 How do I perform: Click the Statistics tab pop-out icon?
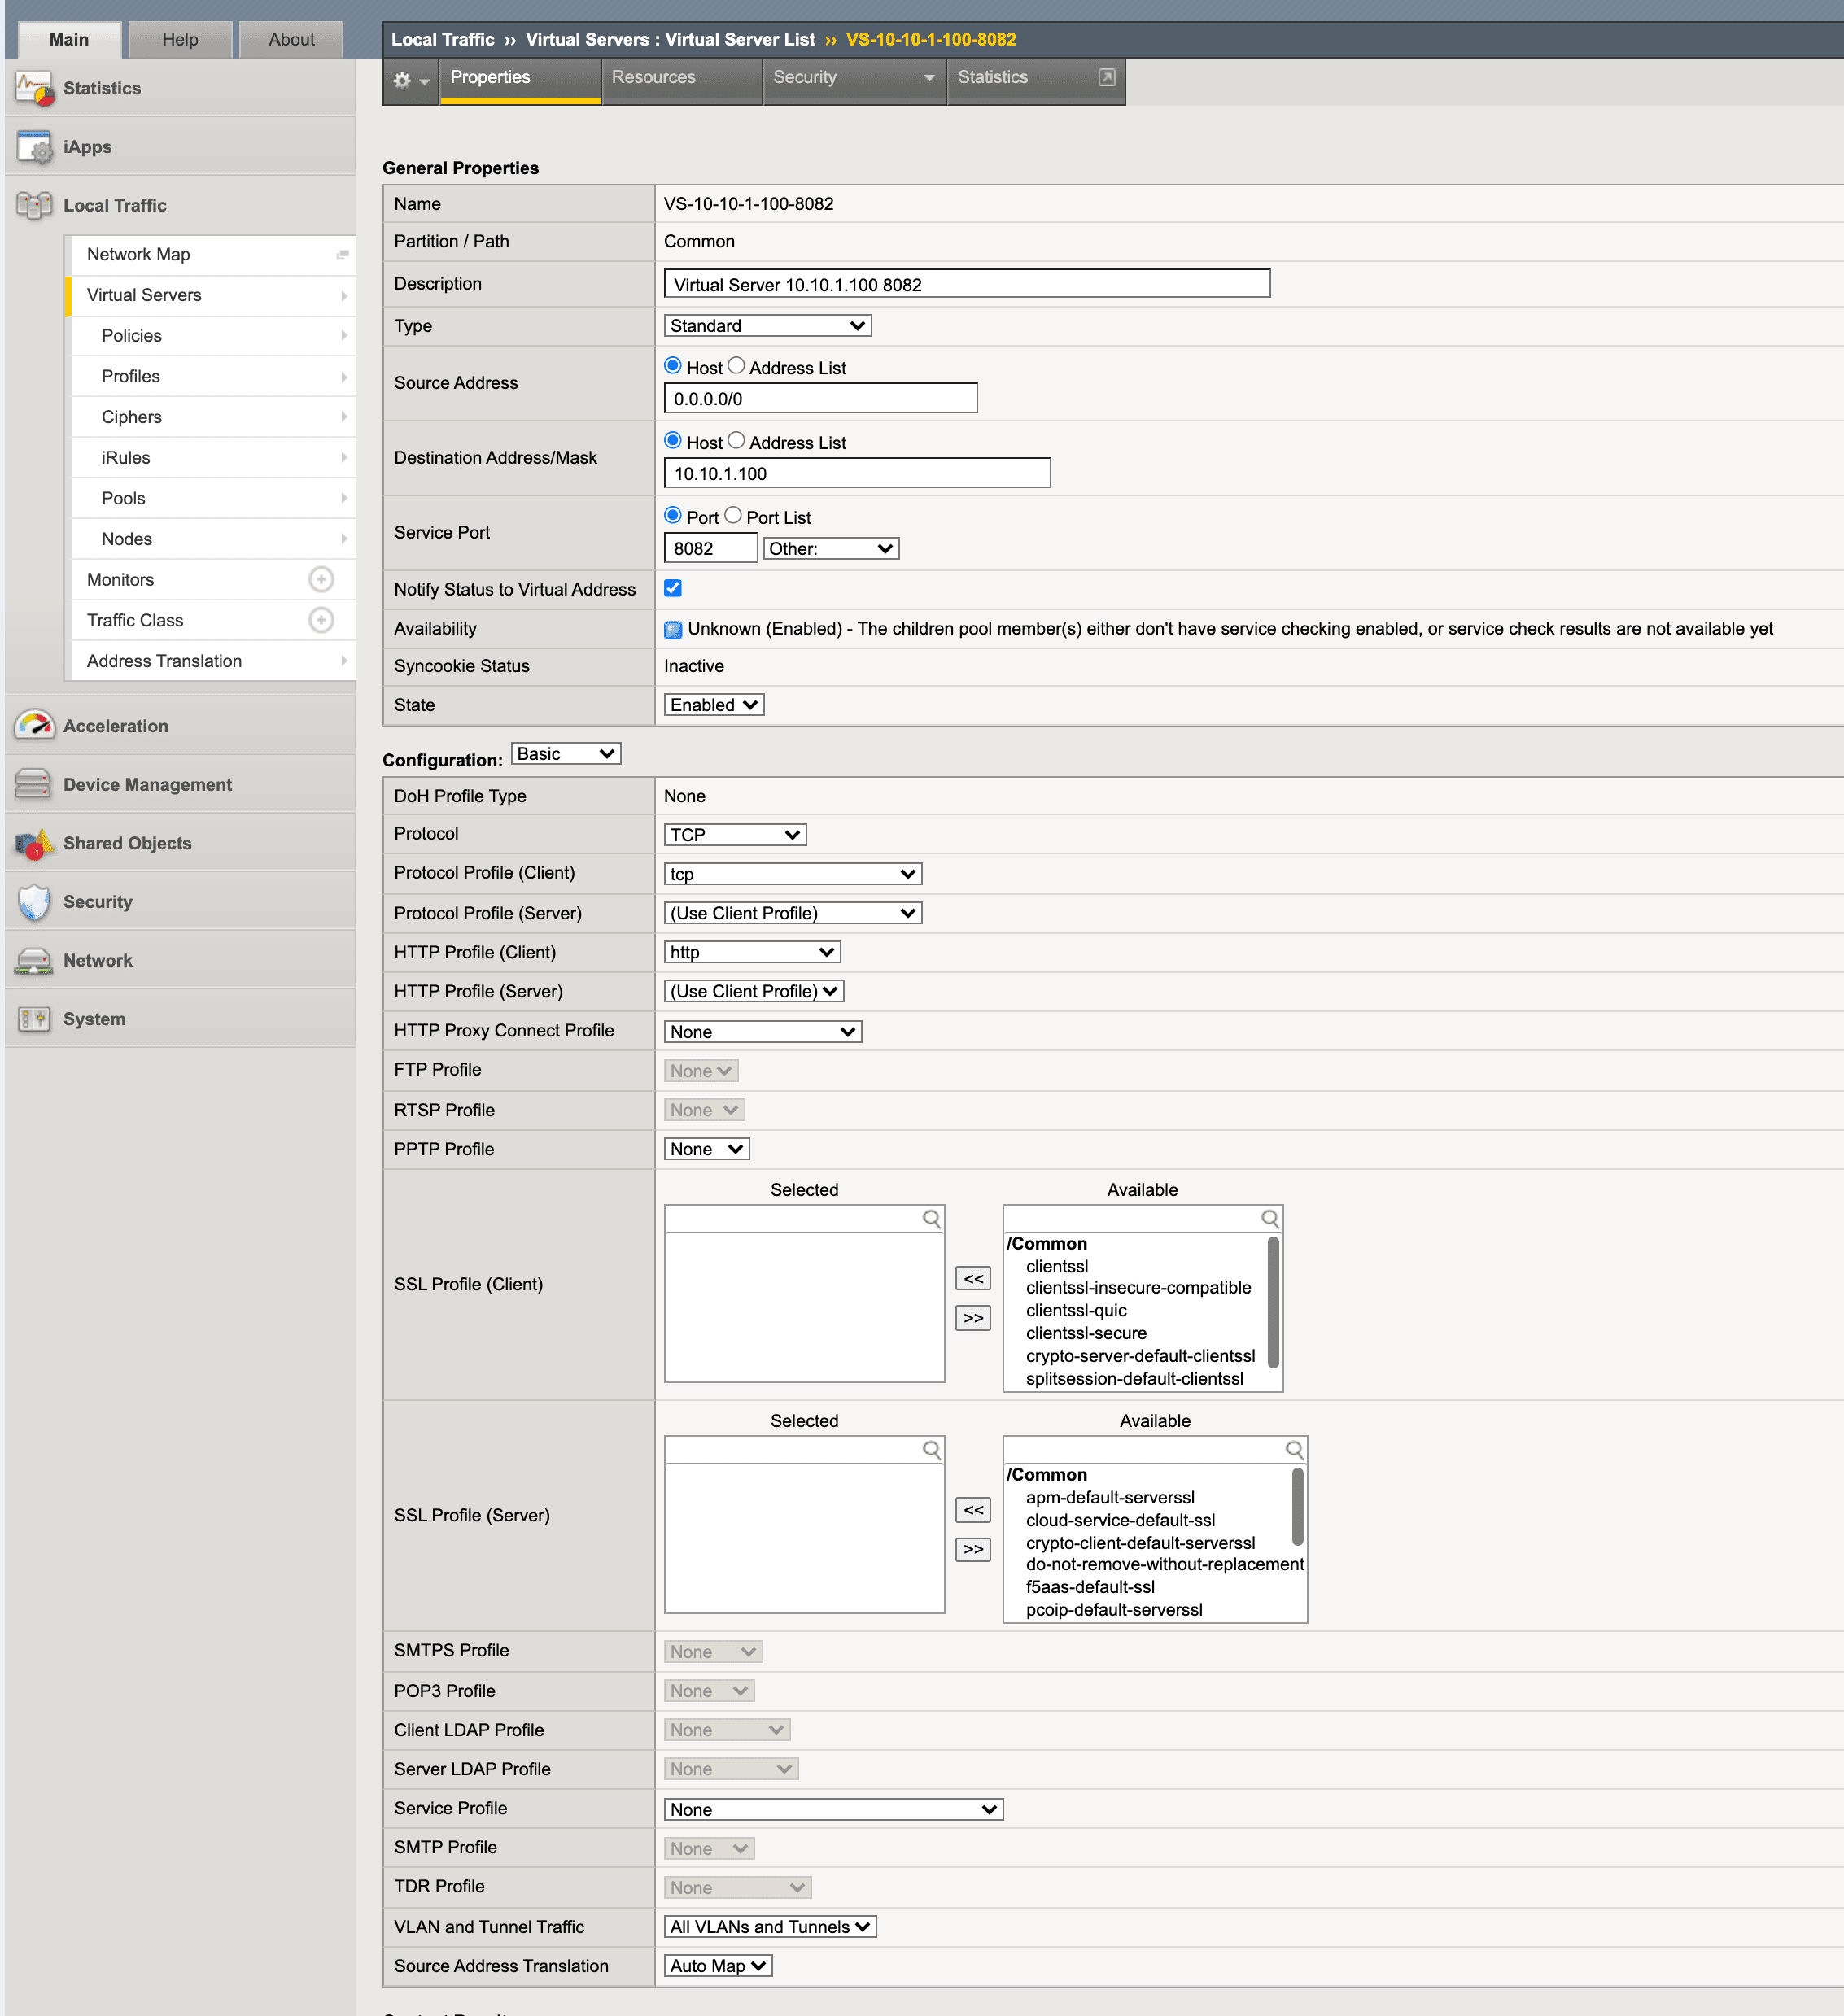coord(1107,77)
